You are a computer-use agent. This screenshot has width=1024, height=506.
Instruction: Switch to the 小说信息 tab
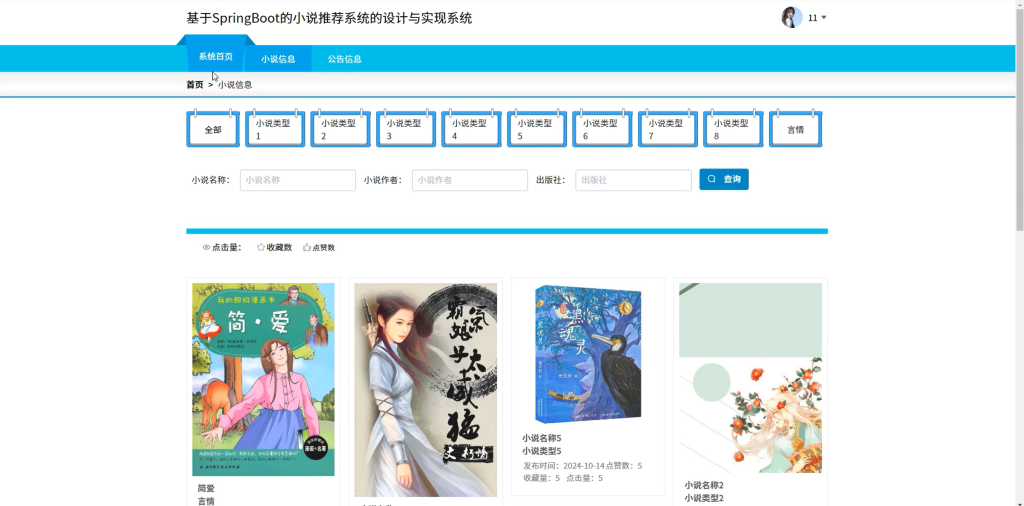pyautogui.click(x=278, y=59)
